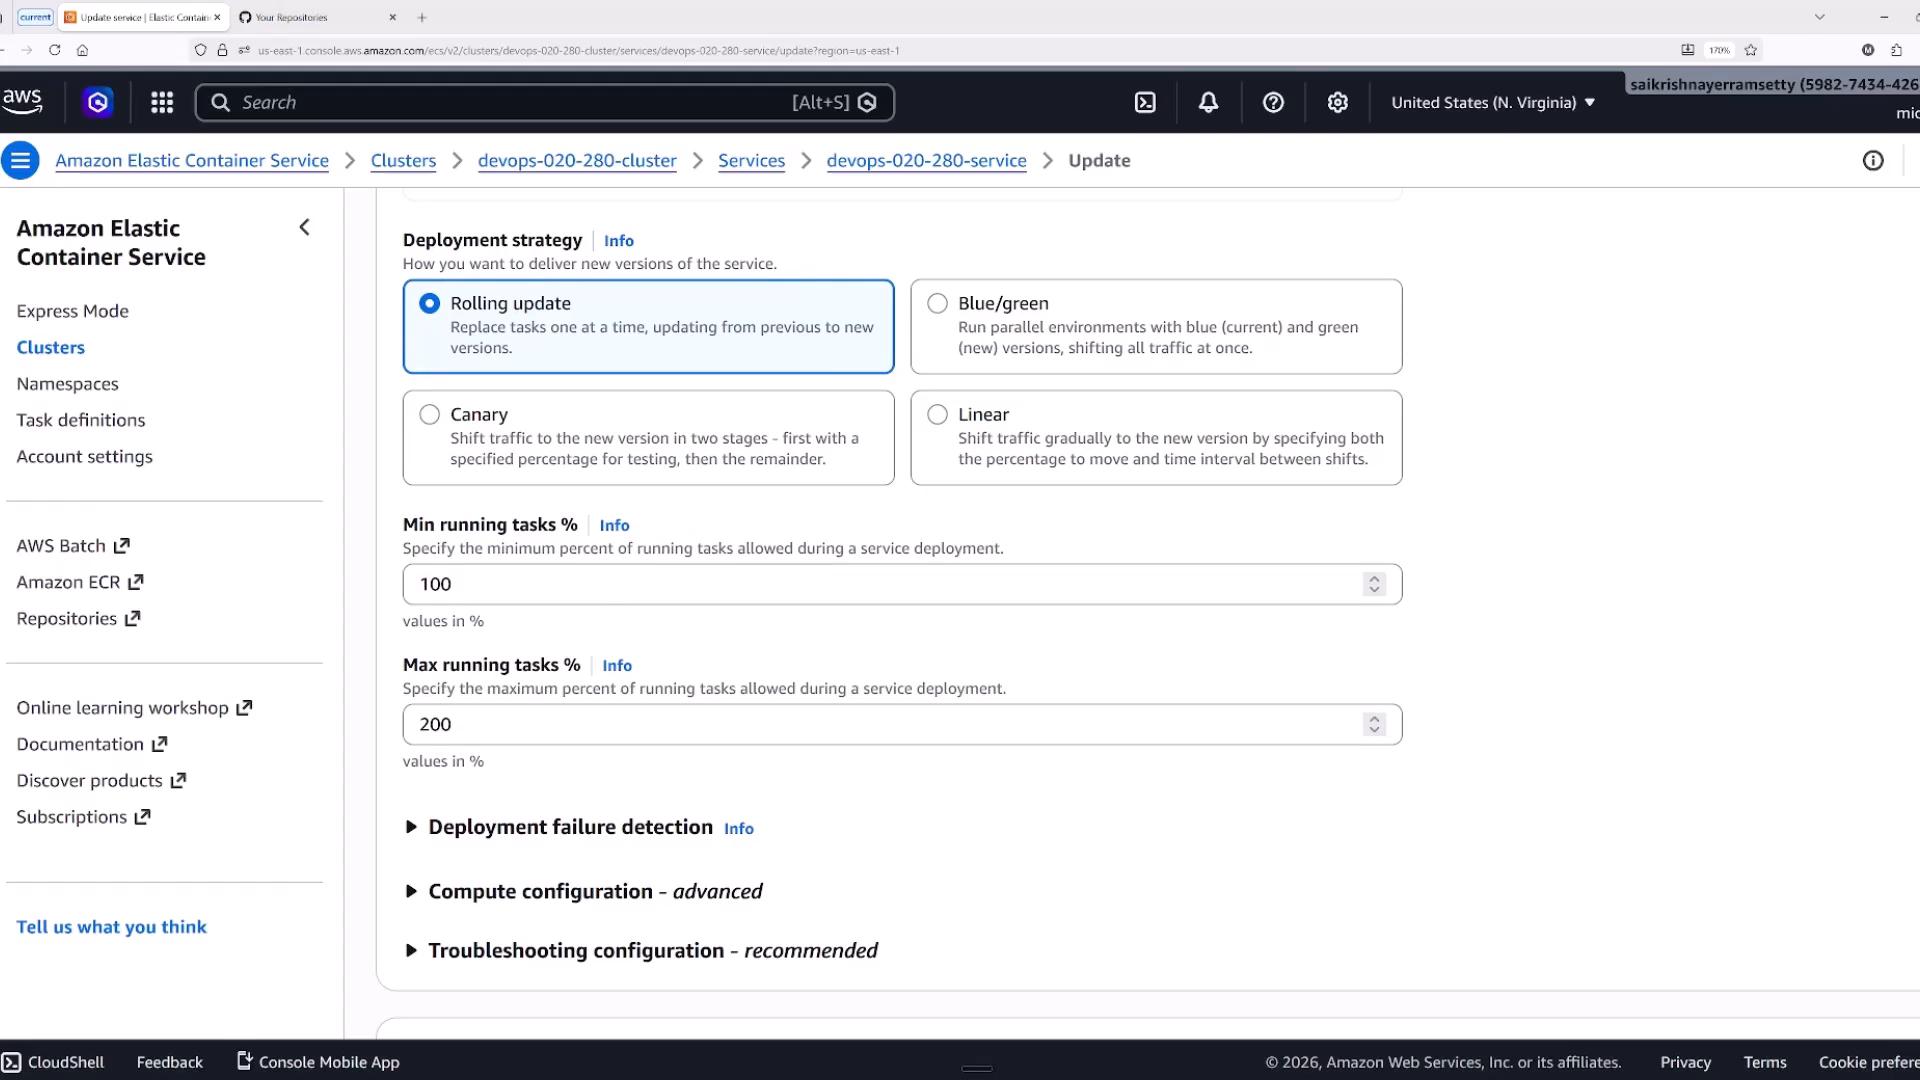
Task: Open the United States (N. Virginia) region dropdown
Action: tap(1493, 102)
